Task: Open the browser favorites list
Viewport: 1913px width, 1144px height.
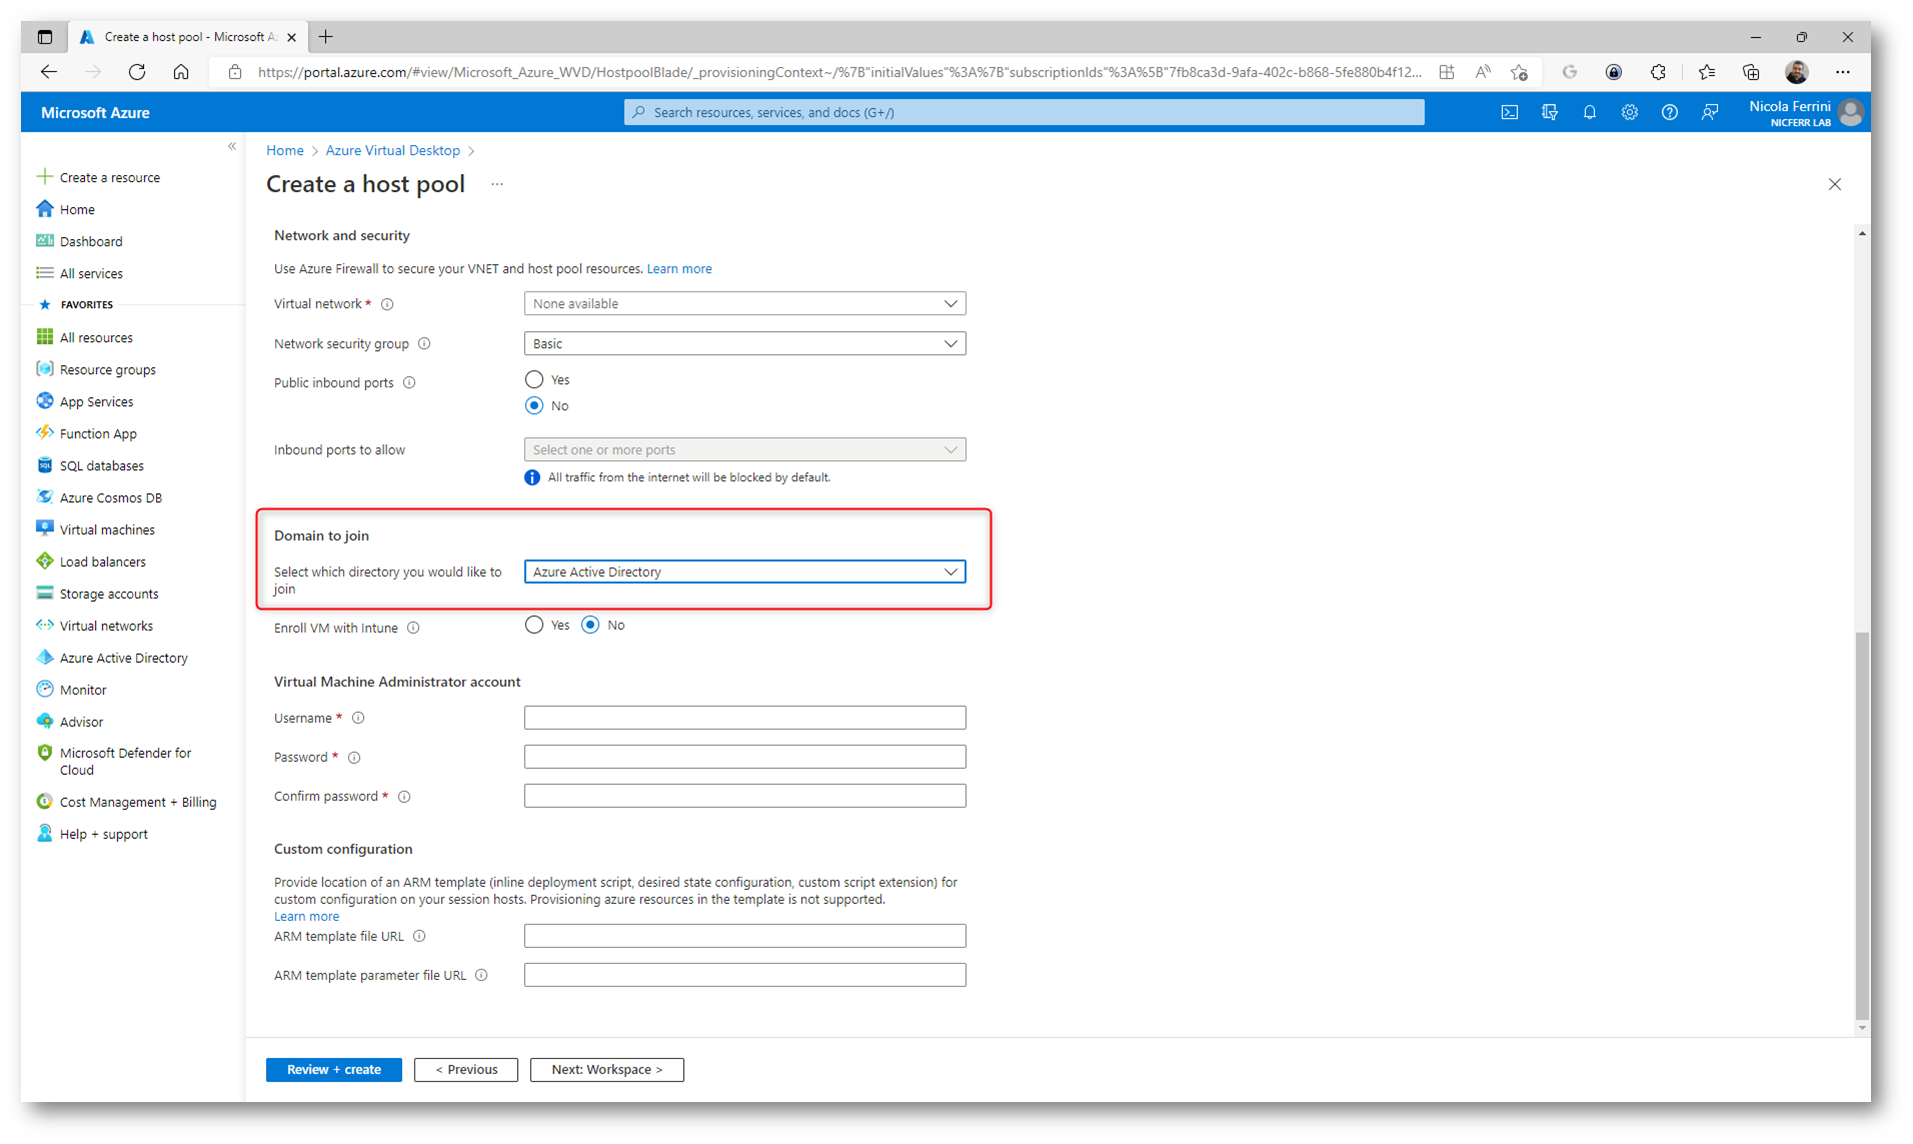Action: [1706, 72]
